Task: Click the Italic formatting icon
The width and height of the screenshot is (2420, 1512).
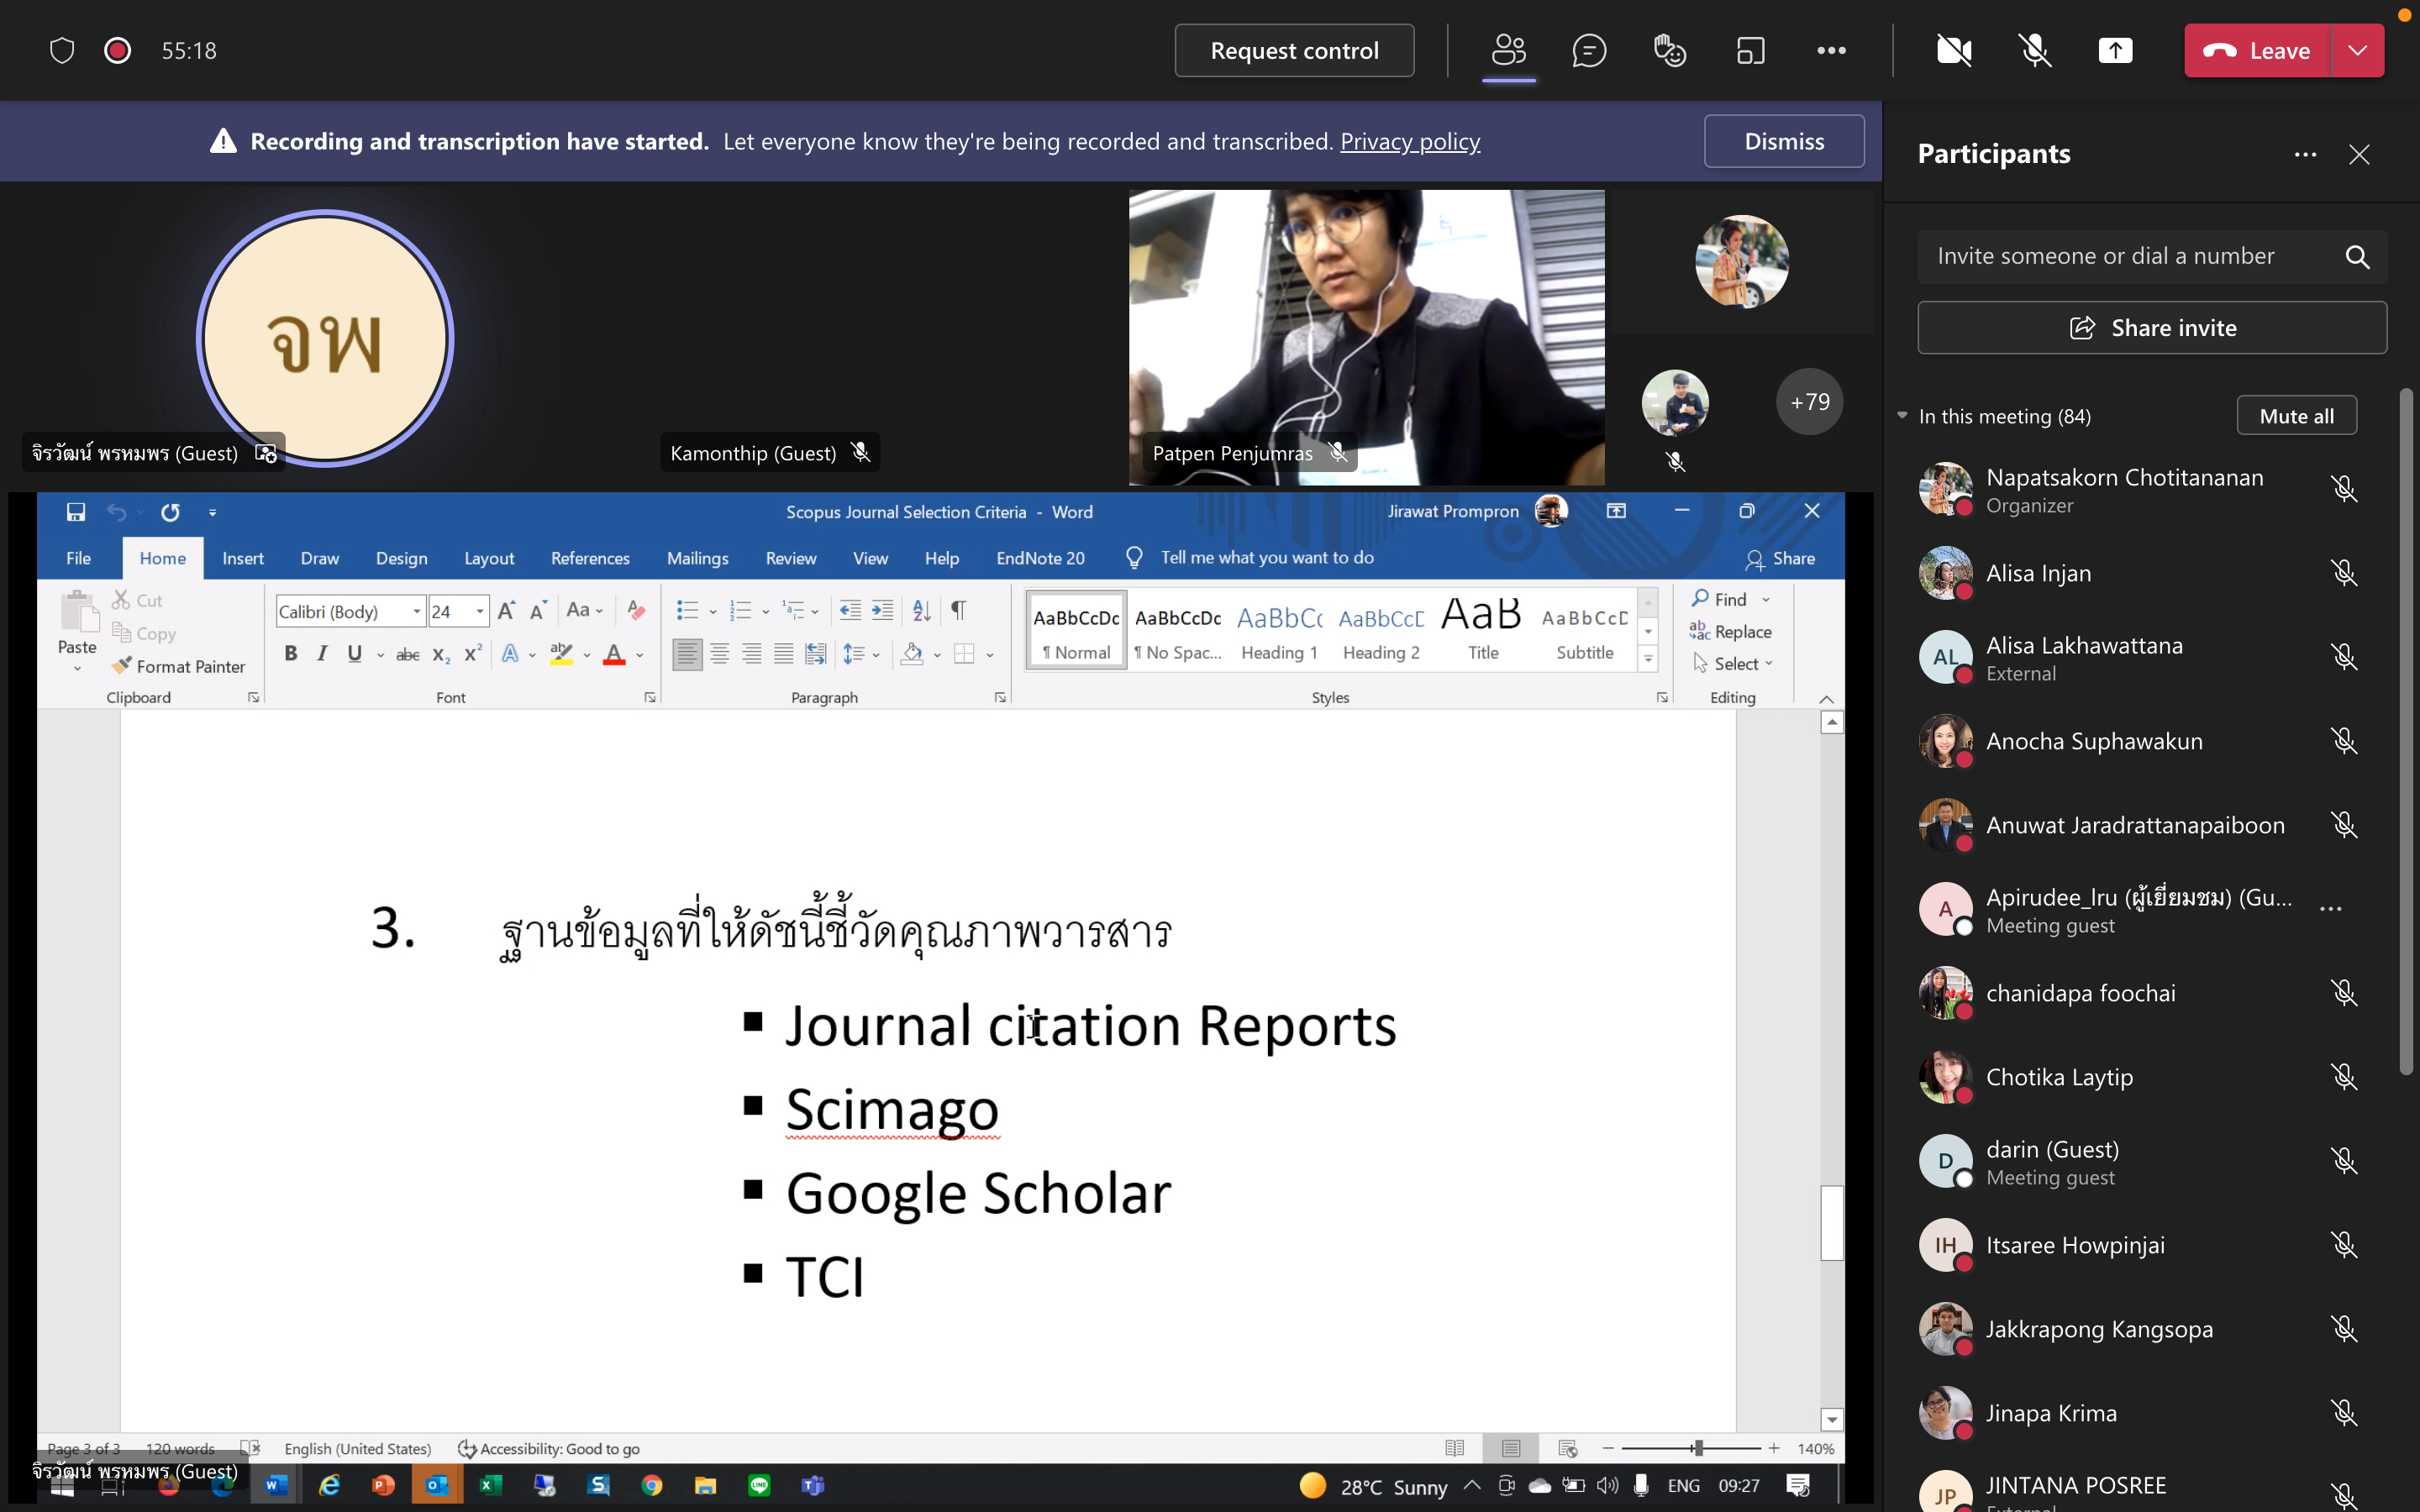Action: pos(322,654)
